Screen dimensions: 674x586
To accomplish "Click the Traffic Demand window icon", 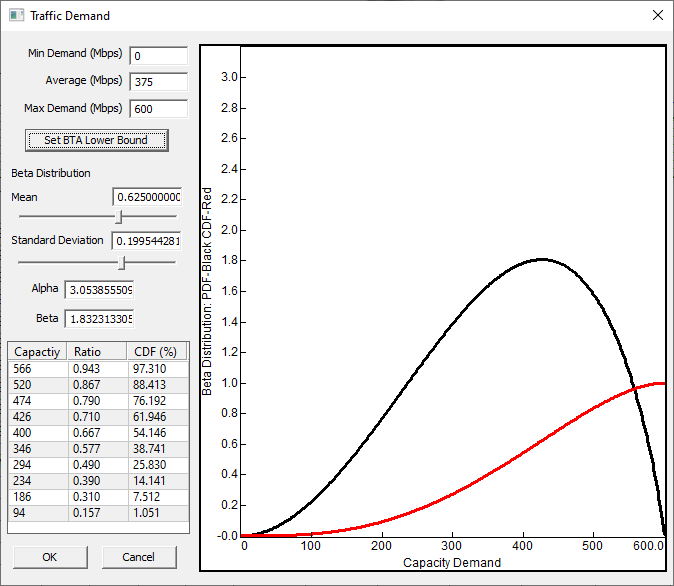I will click(x=16, y=16).
